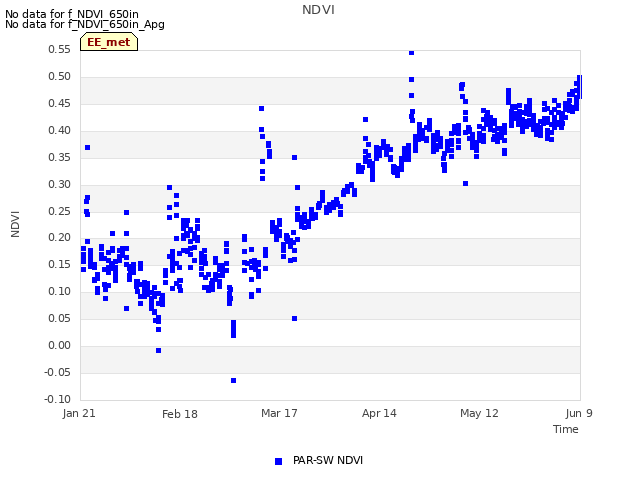Select the PAR-SW NDVI legend label
The width and height of the screenshot is (640, 480).
(x=328, y=460)
